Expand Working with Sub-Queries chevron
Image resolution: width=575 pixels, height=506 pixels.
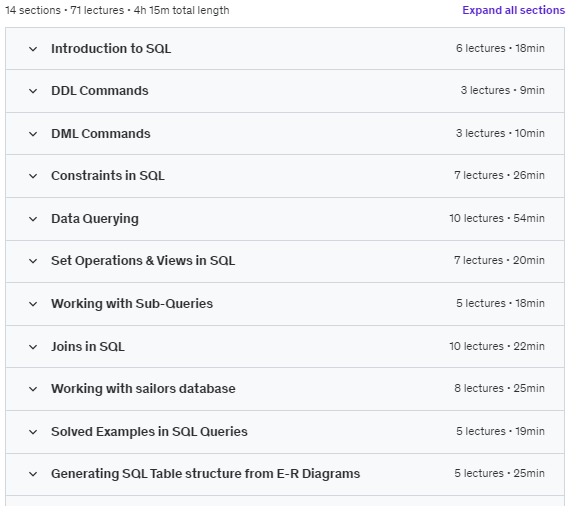33,304
